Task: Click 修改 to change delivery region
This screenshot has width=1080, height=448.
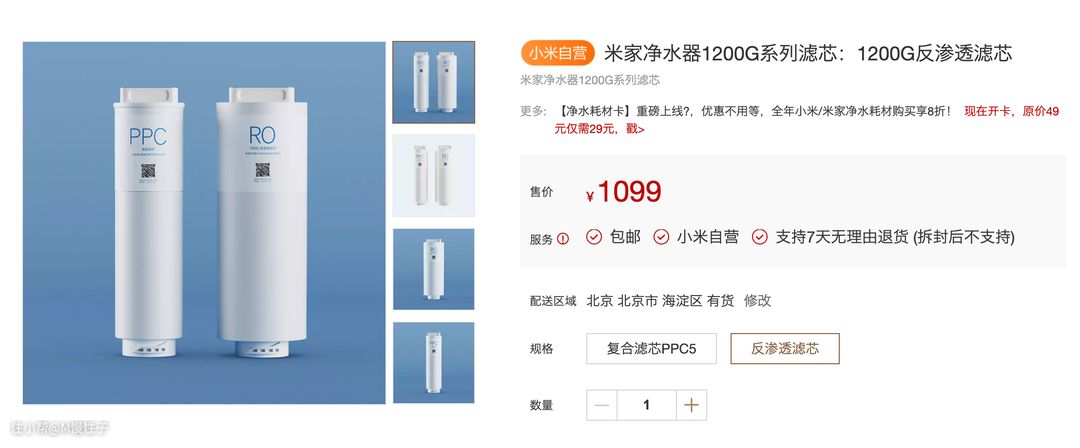Action: click(758, 301)
